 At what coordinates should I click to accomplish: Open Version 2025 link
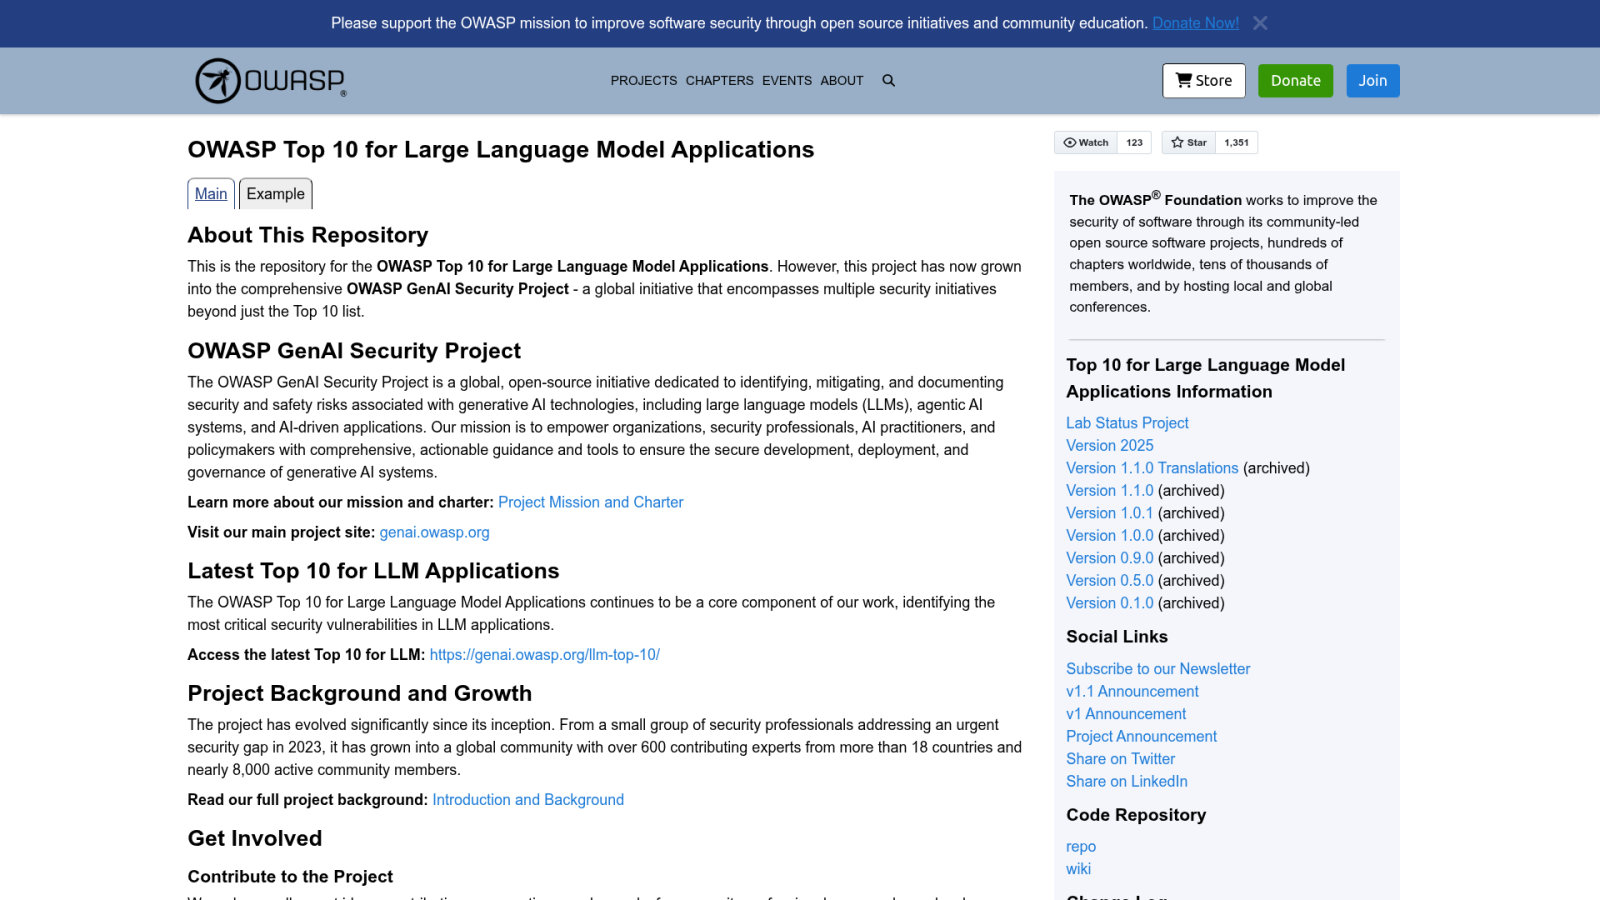point(1110,446)
